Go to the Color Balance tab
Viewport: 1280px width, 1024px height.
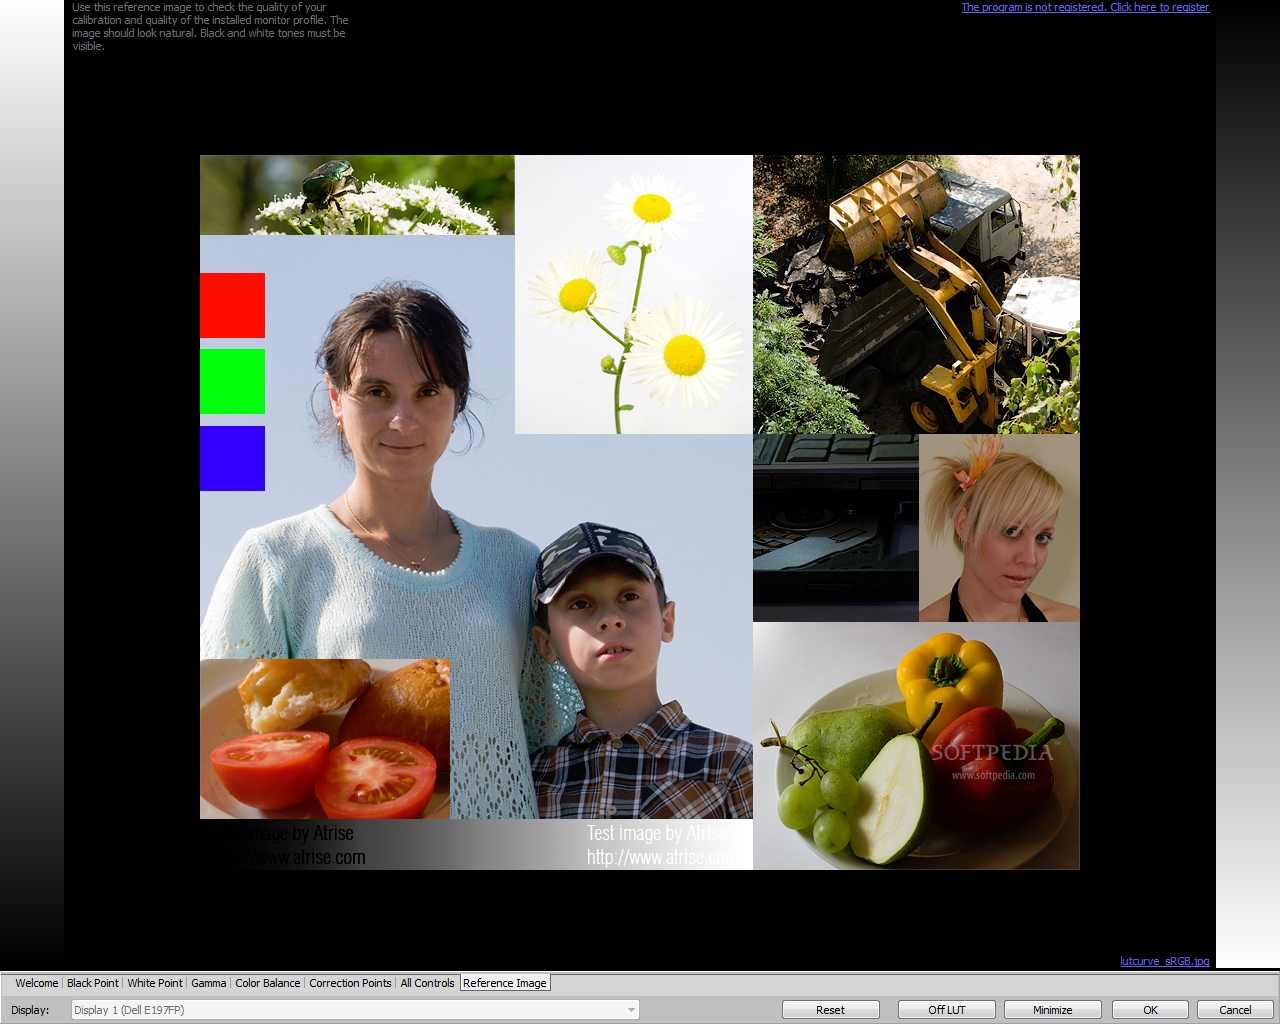pyautogui.click(x=267, y=983)
